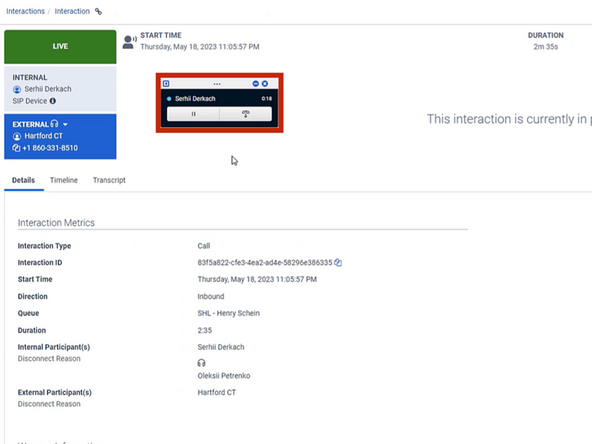
Task: Open the call widget three-dots menu
Action: coord(217,84)
